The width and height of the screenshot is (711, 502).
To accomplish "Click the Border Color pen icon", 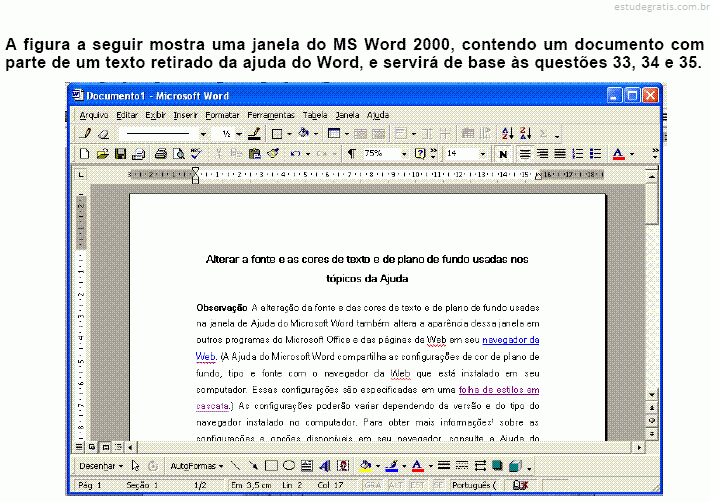I will (x=255, y=134).
